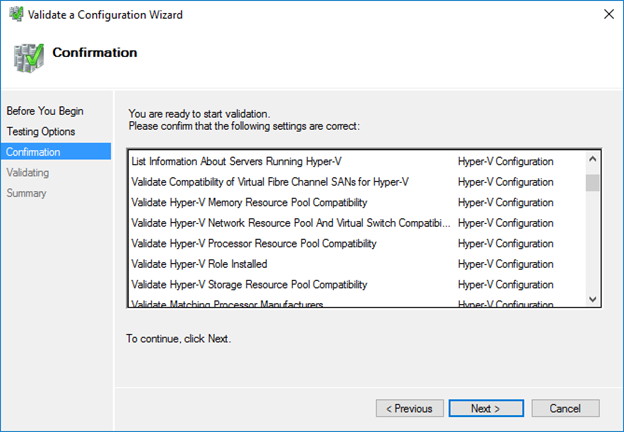
Task: Click the wizard title bar icon
Action: coord(16,14)
